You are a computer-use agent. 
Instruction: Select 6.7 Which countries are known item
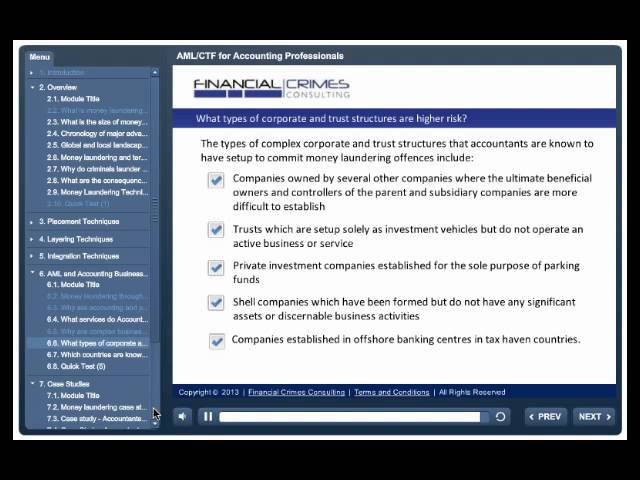click(x=96, y=355)
